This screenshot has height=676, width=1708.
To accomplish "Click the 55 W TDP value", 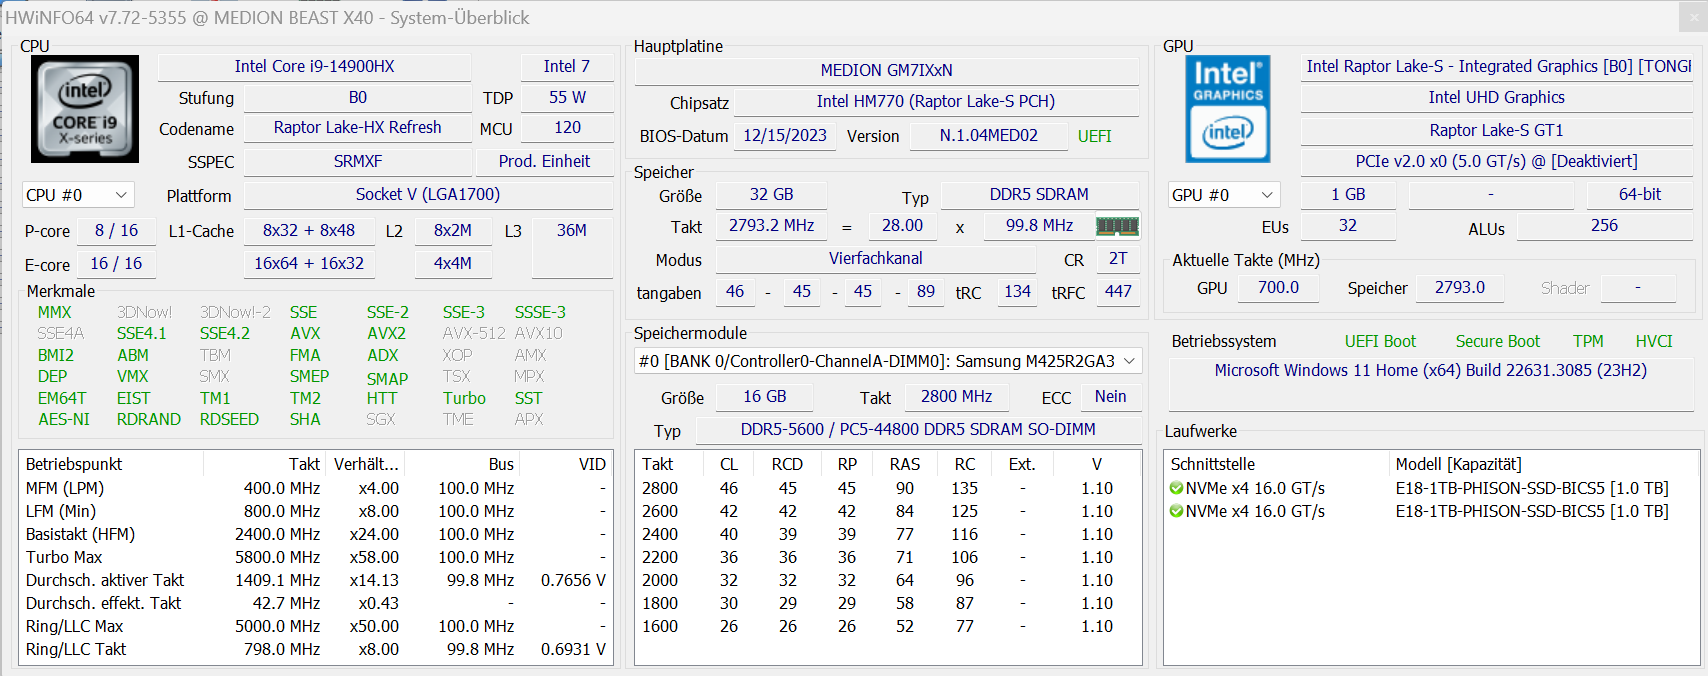I will tap(567, 97).
